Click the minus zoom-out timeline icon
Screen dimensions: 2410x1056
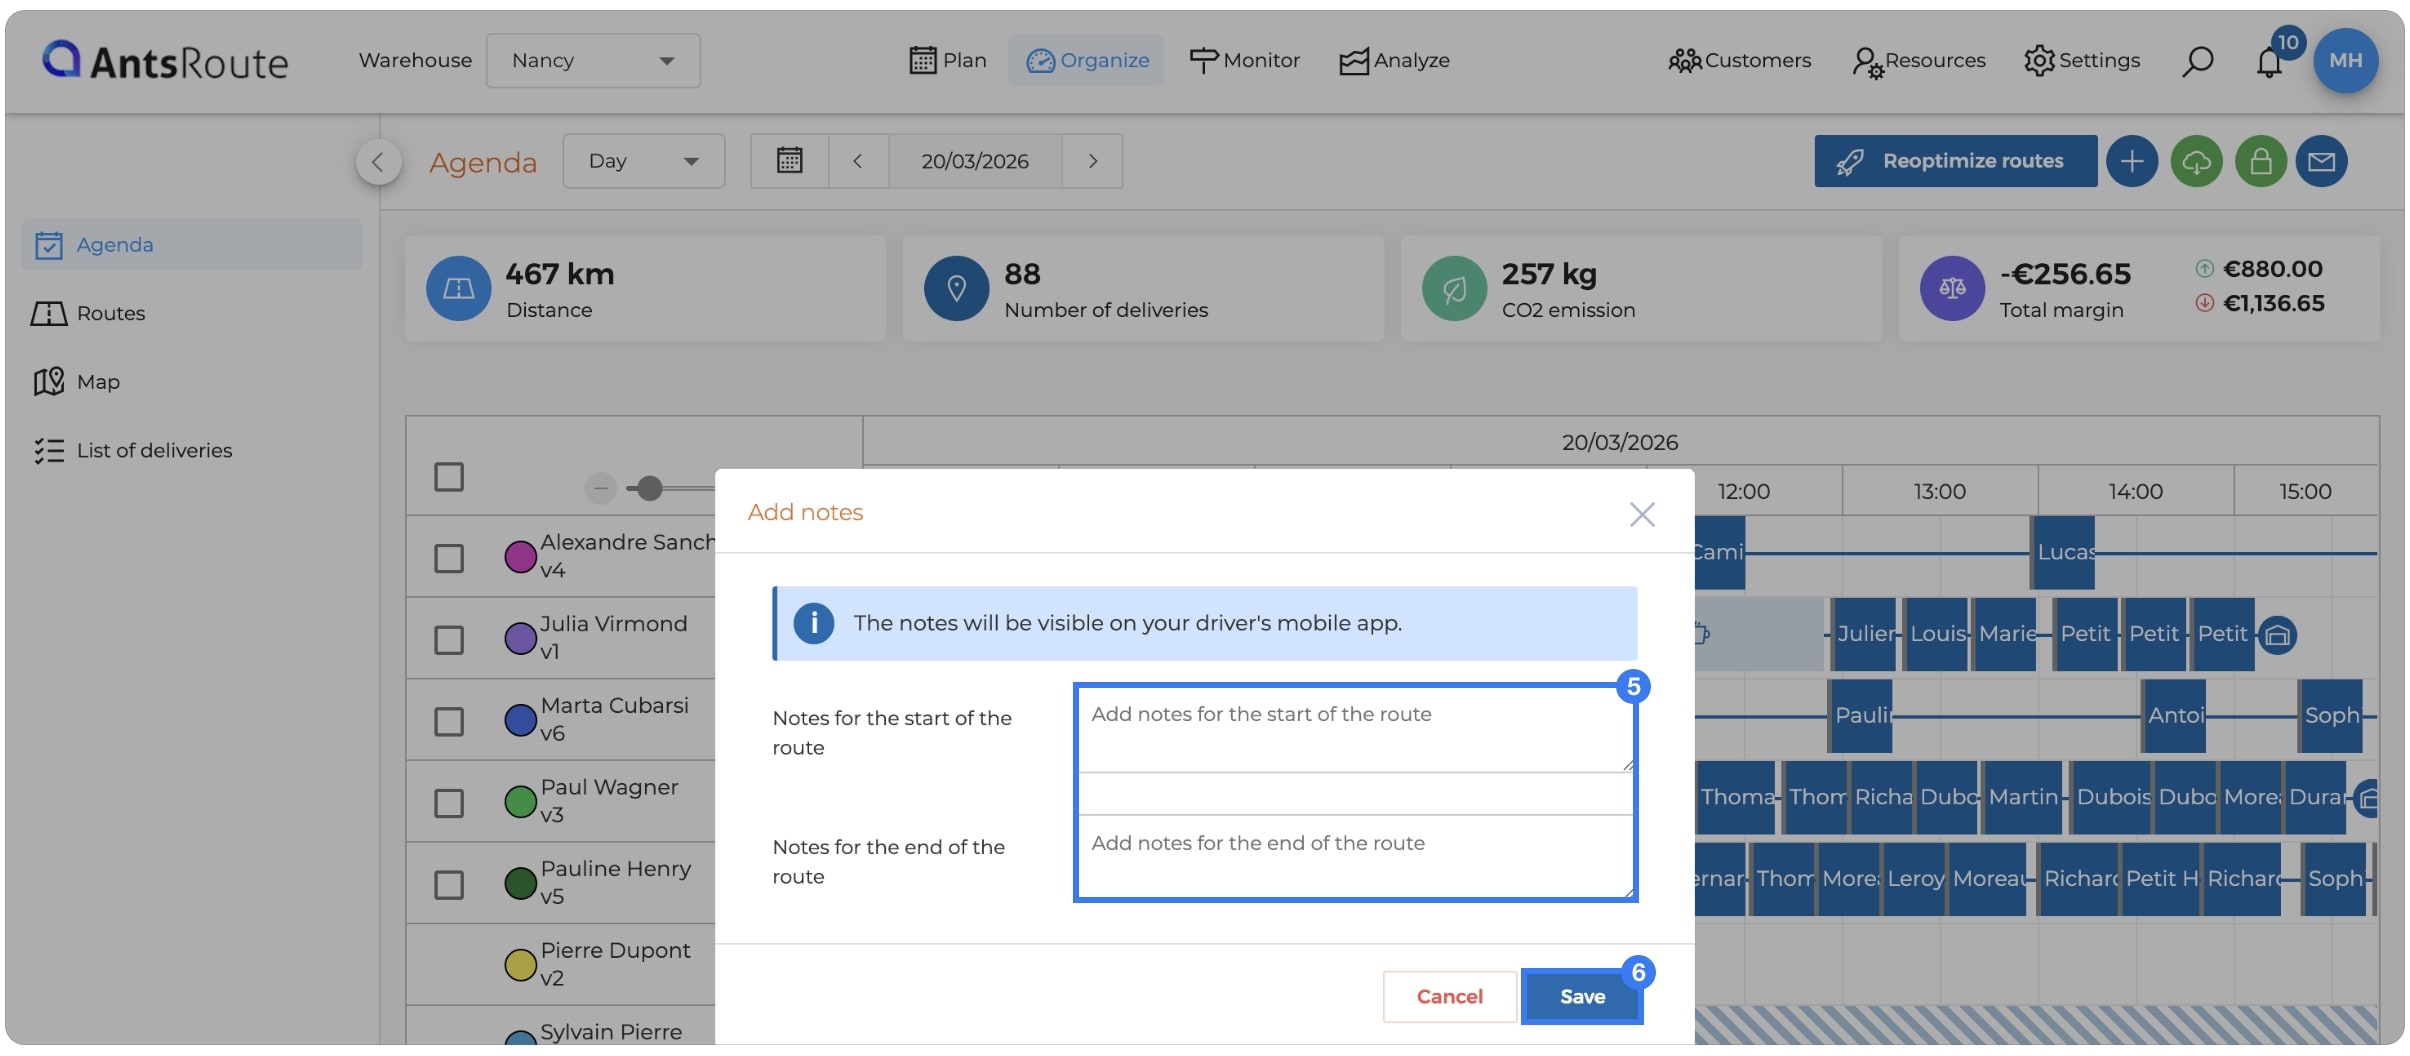click(600, 488)
